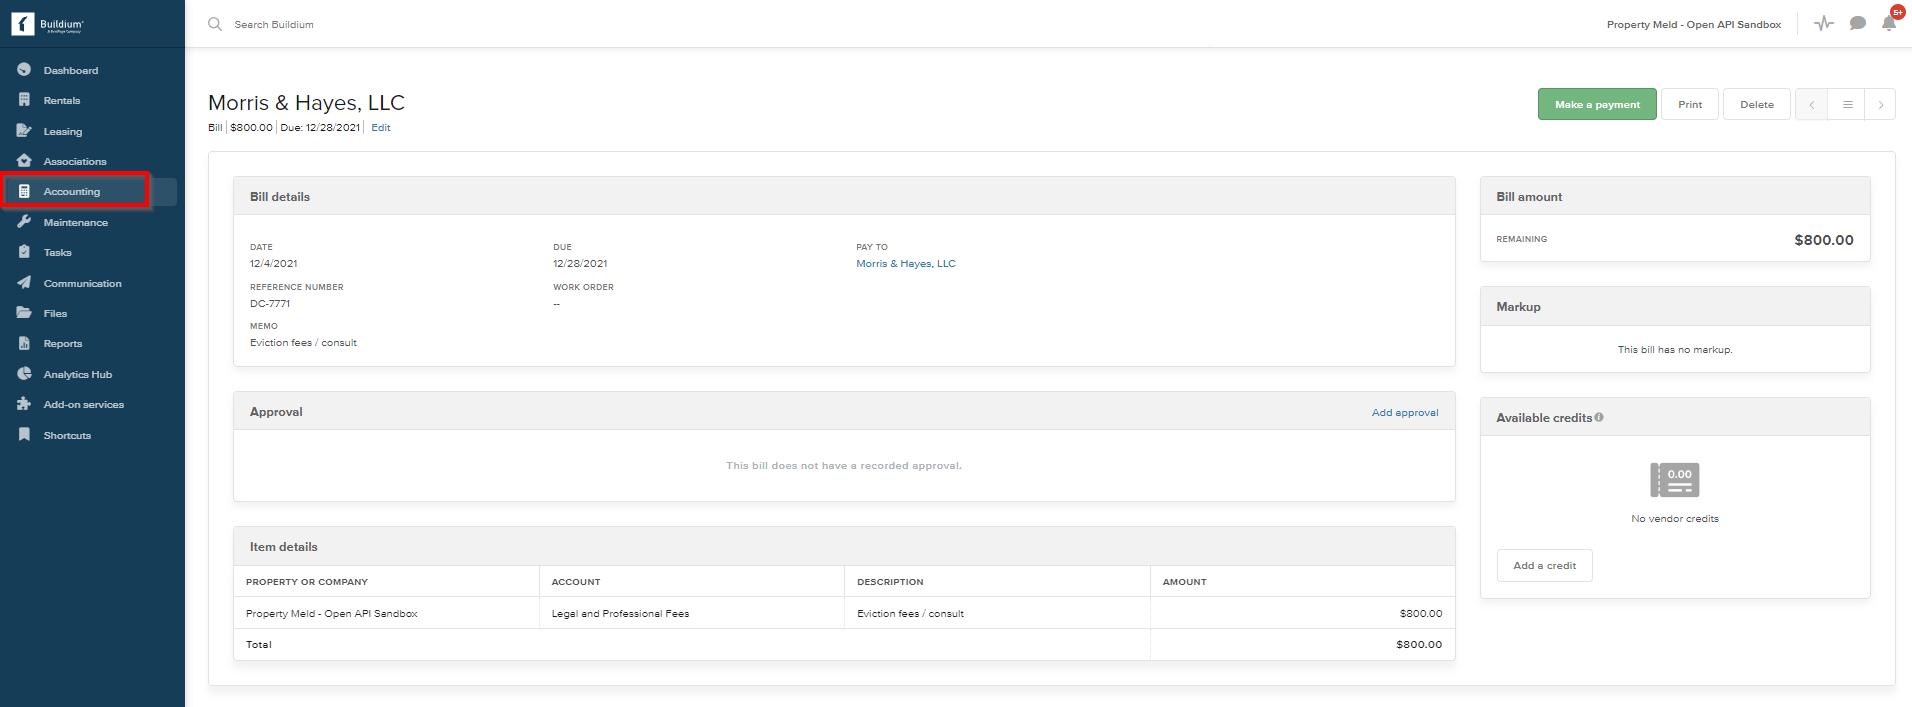
Task: Click the Add approval link
Action: click(1404, 412)
